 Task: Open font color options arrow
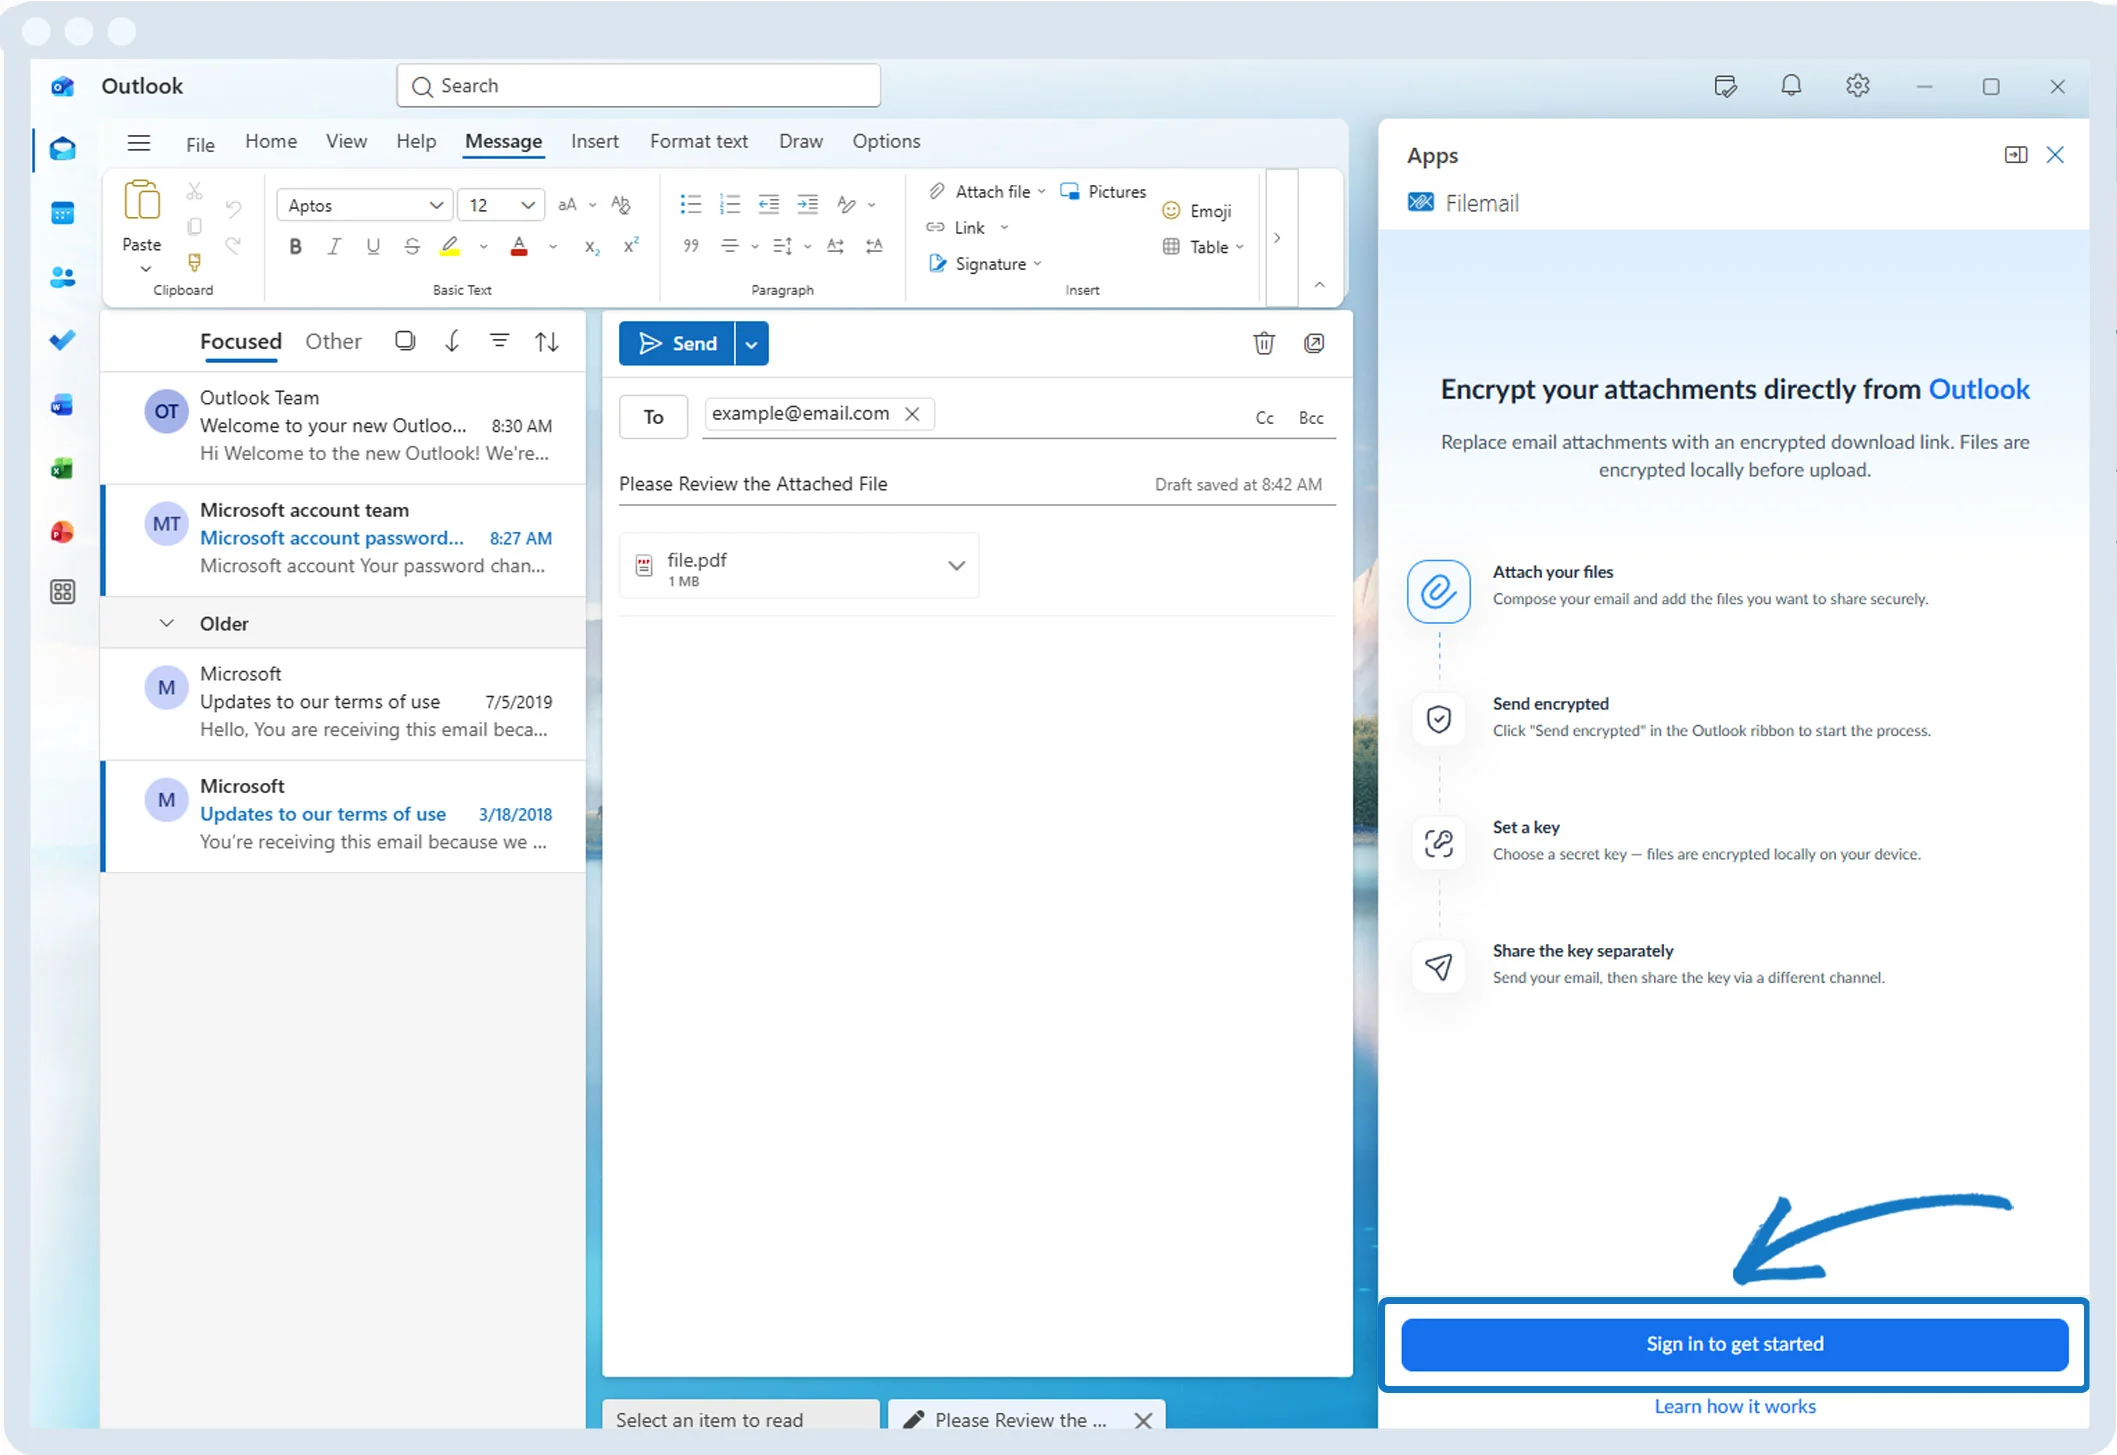553,247
